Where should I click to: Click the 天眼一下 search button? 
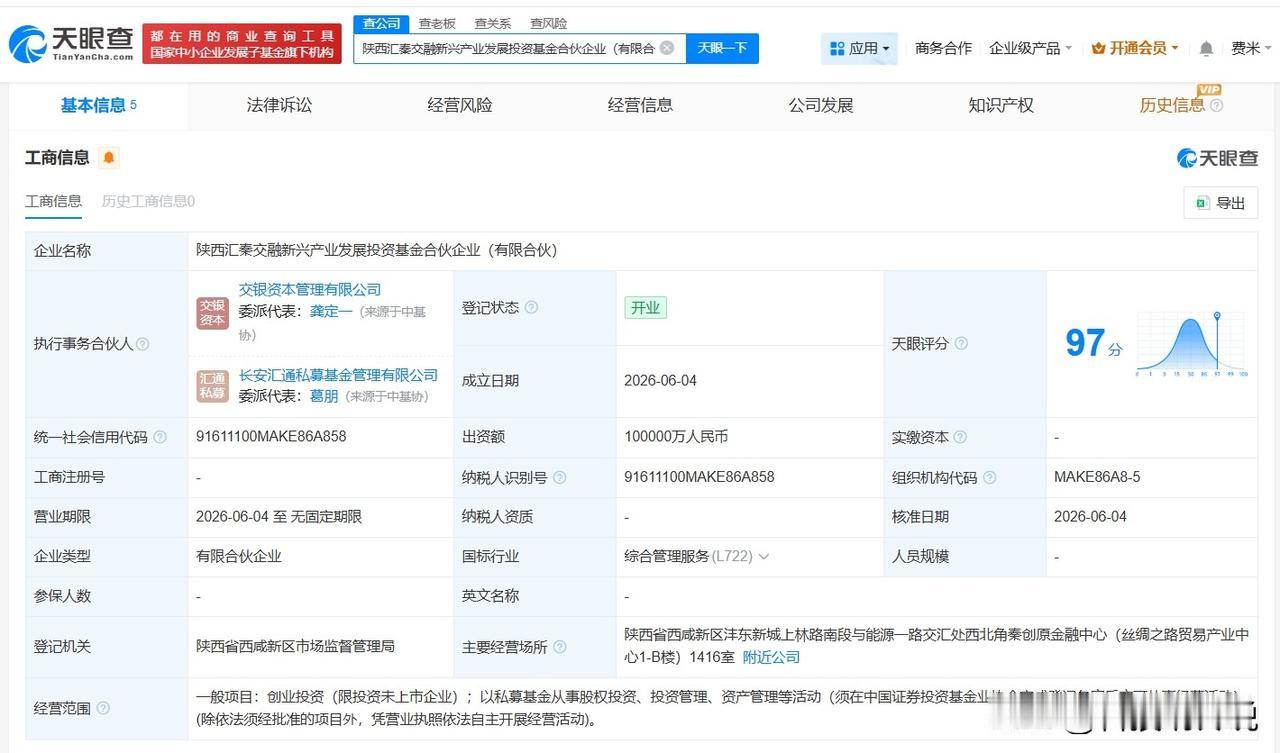click(722, 48)
